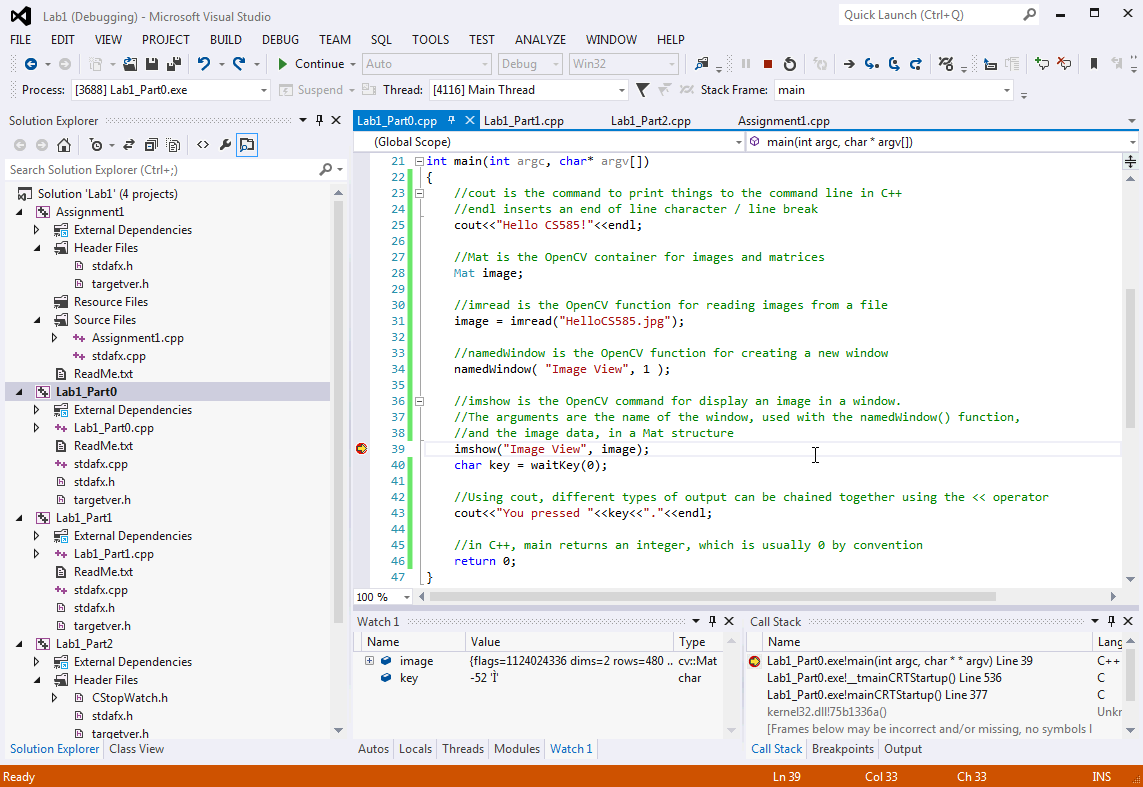Open the DEBUG menu
Screen dimensions: 1143x787
[x=280, y=39]
